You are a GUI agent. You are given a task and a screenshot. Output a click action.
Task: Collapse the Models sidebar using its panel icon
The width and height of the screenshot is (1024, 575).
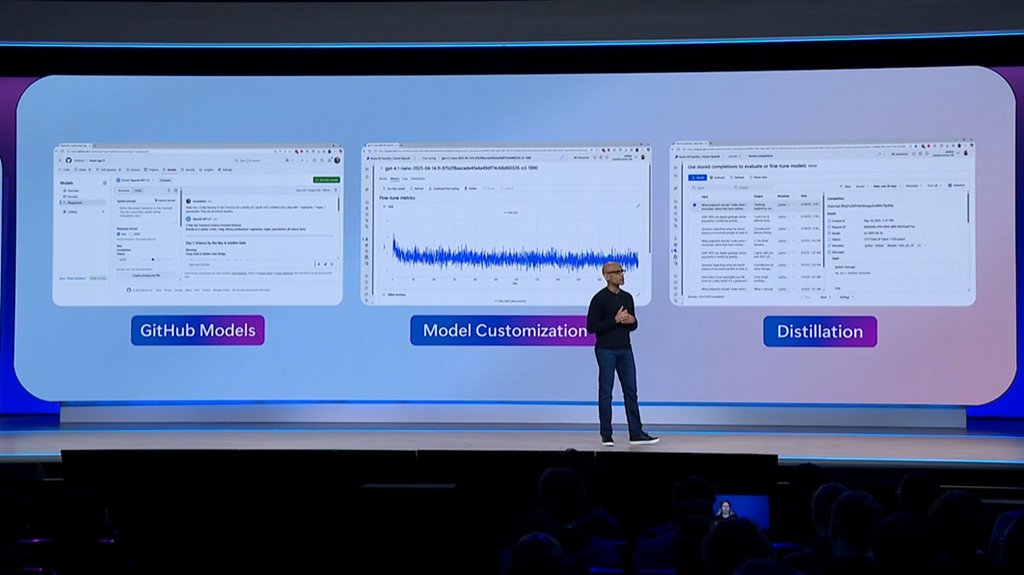click(104, 183)
